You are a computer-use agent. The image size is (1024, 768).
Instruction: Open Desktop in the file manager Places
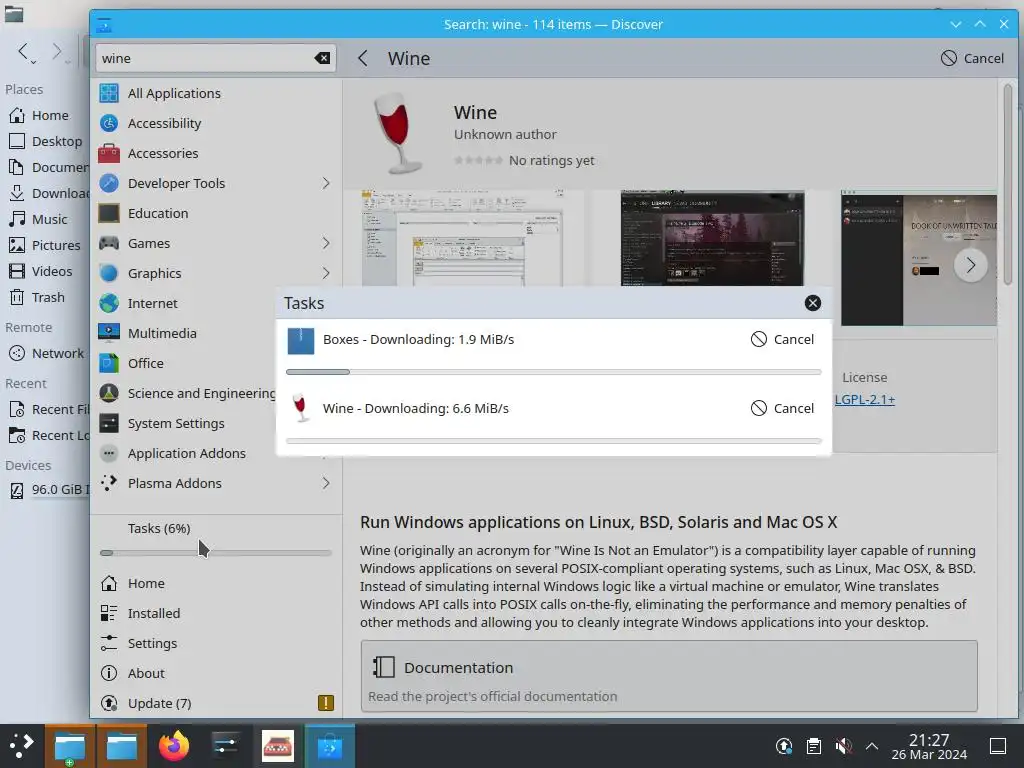tap(46, 142)
